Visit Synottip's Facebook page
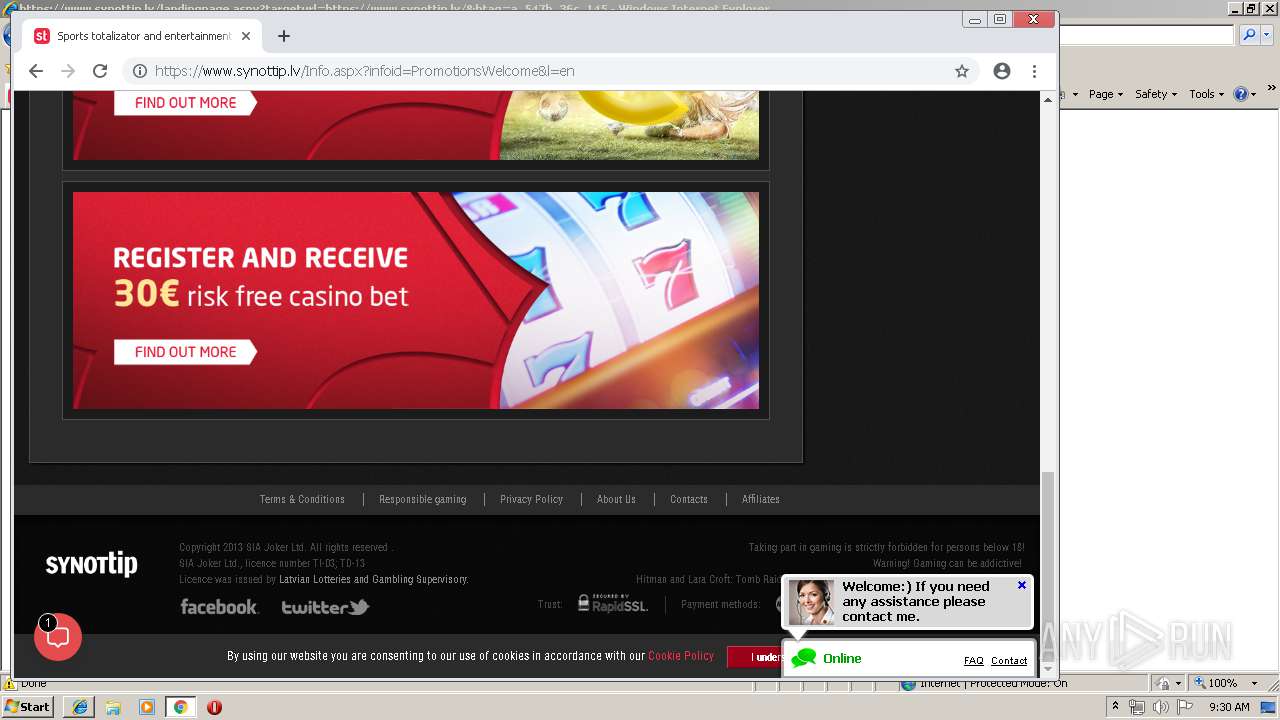 pyautogui.click(x=219, y=607)
